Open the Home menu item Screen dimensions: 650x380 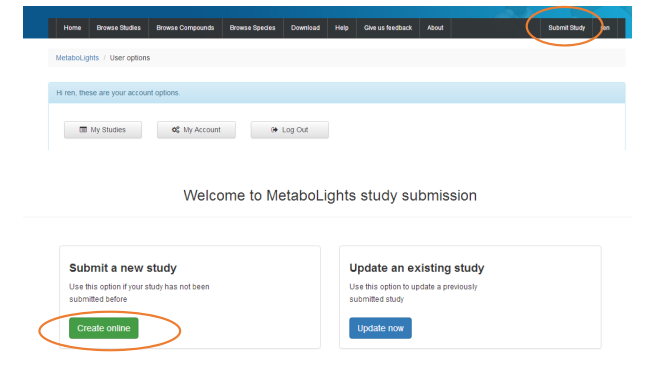(73, 28)
